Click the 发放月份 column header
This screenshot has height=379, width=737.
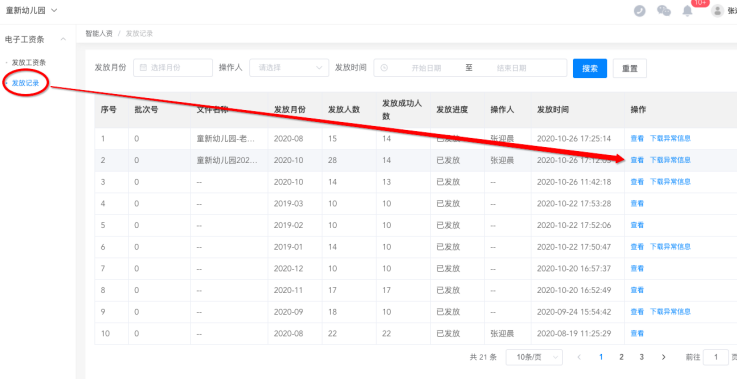click(290, 110)
